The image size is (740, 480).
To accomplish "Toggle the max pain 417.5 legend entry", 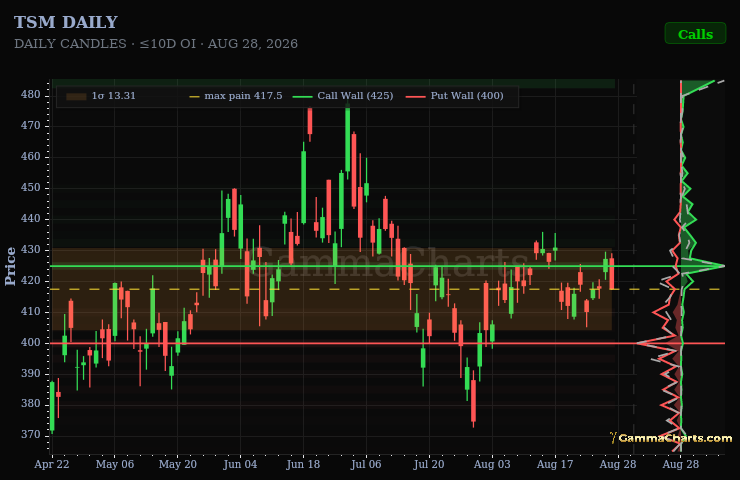I will pyautogui.click(x=235, y=96).
